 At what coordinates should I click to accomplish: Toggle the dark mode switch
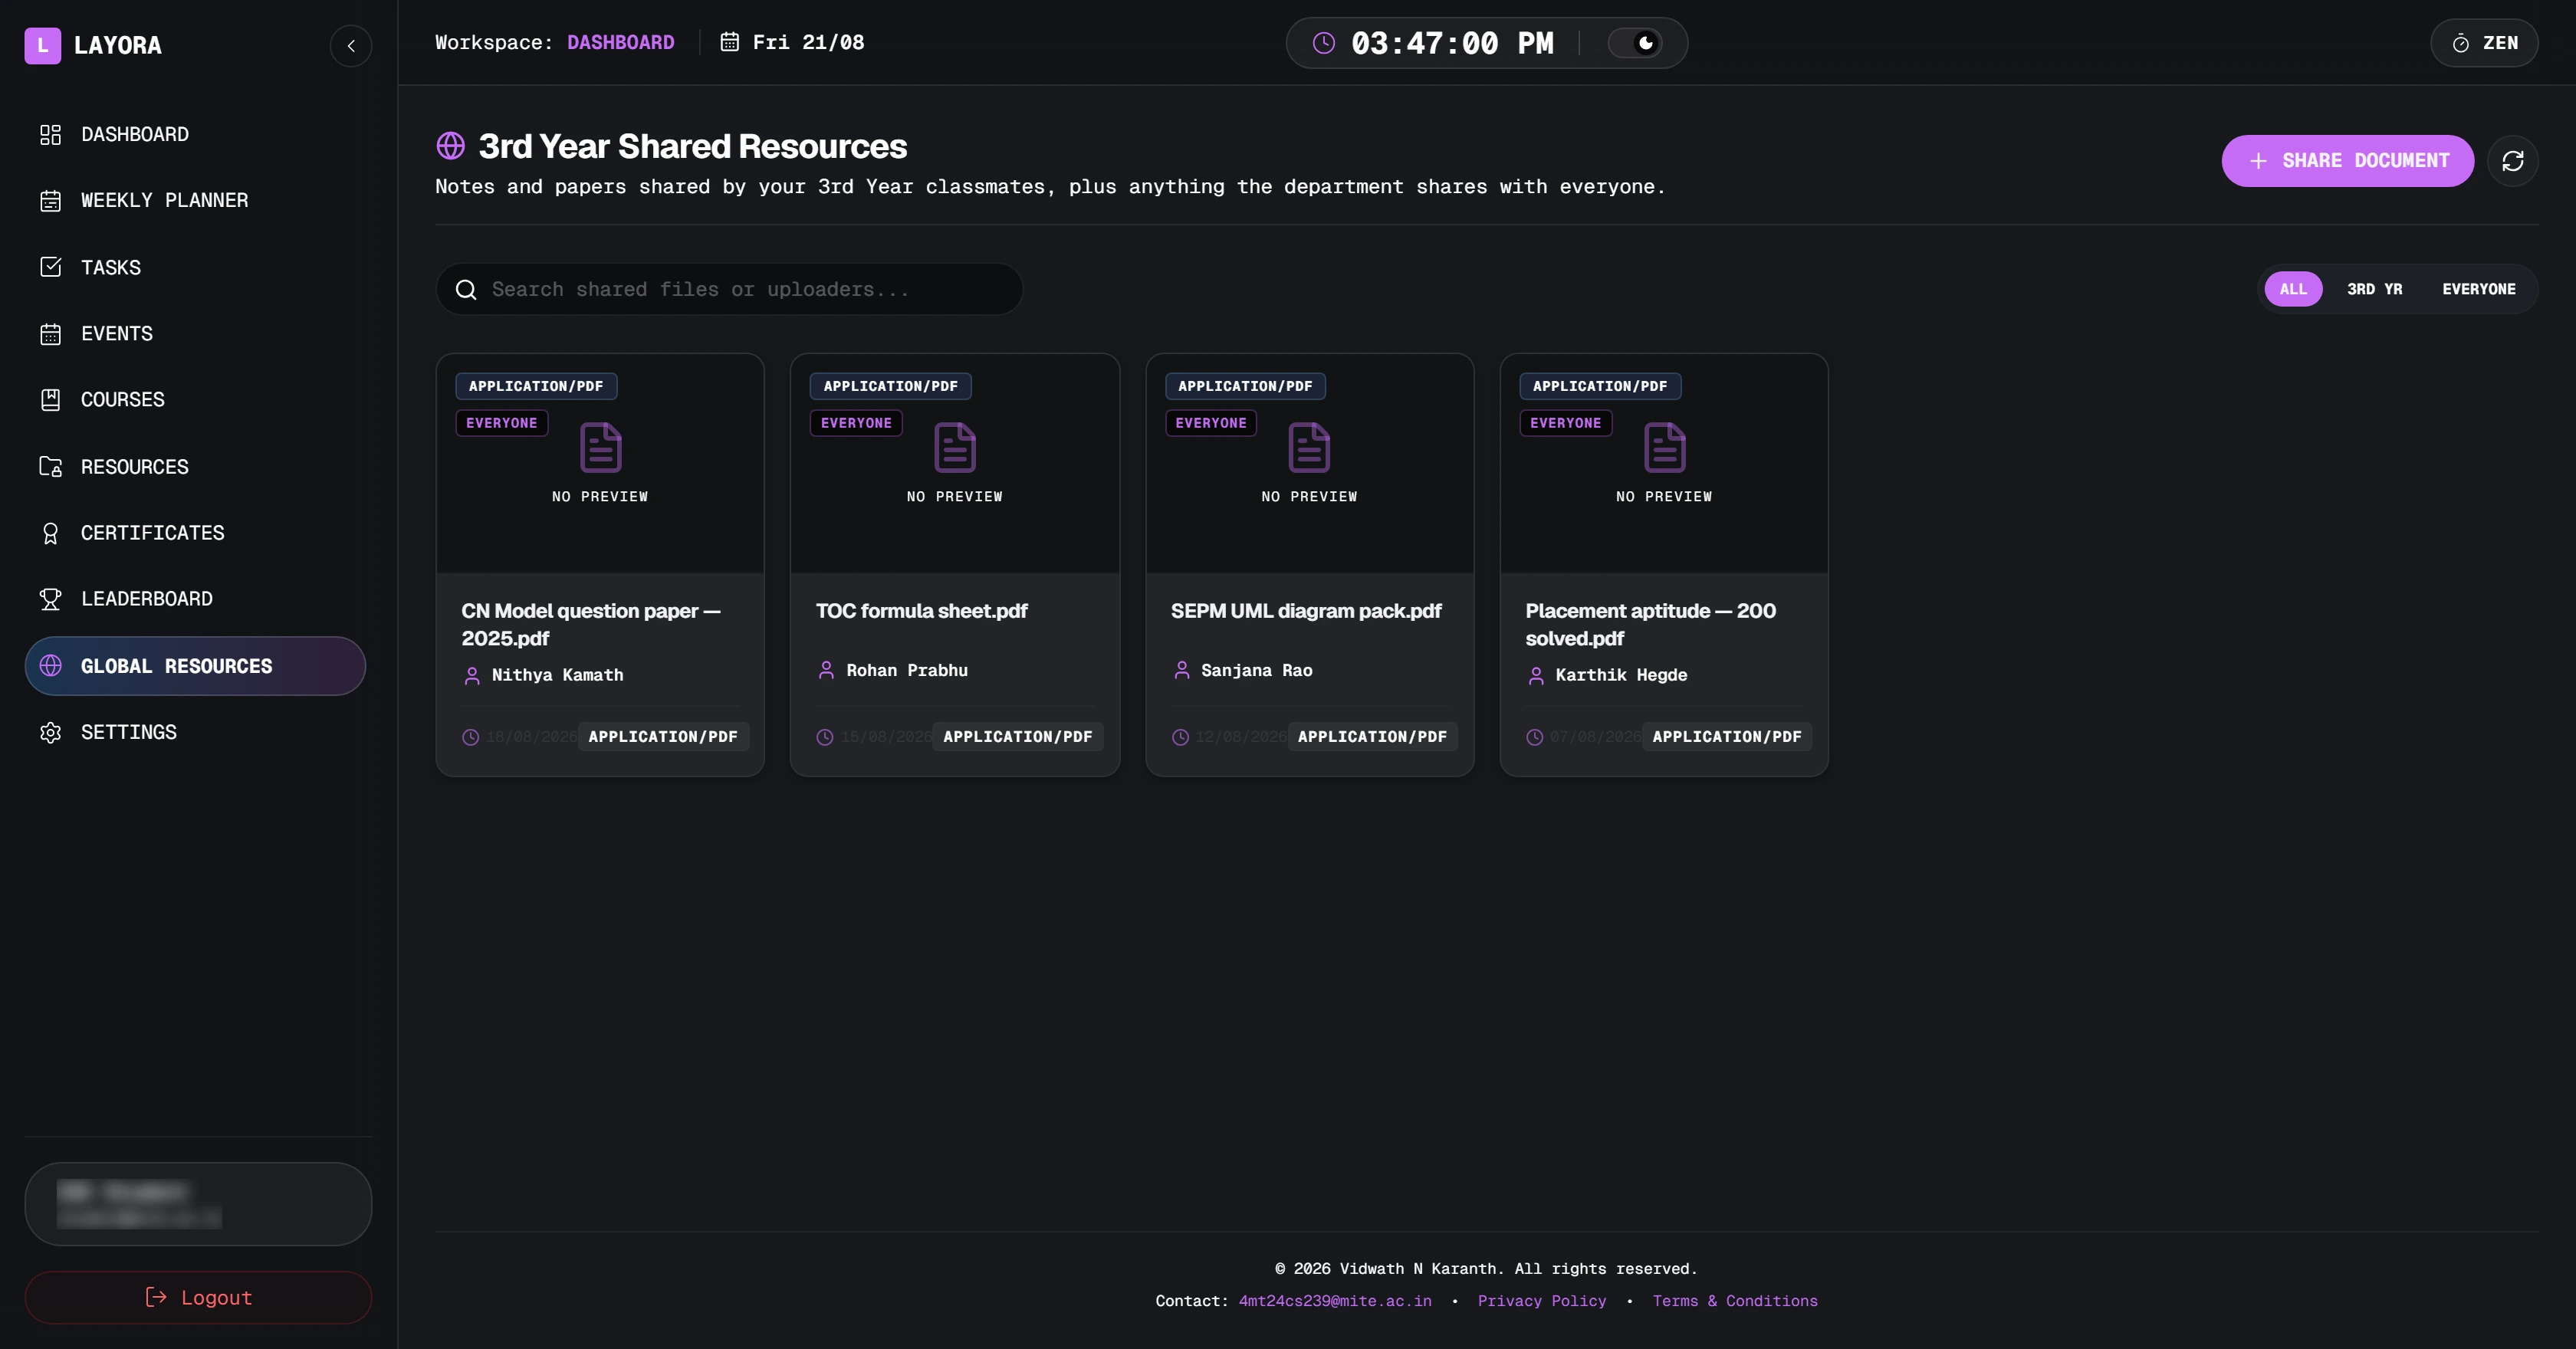1634,43
